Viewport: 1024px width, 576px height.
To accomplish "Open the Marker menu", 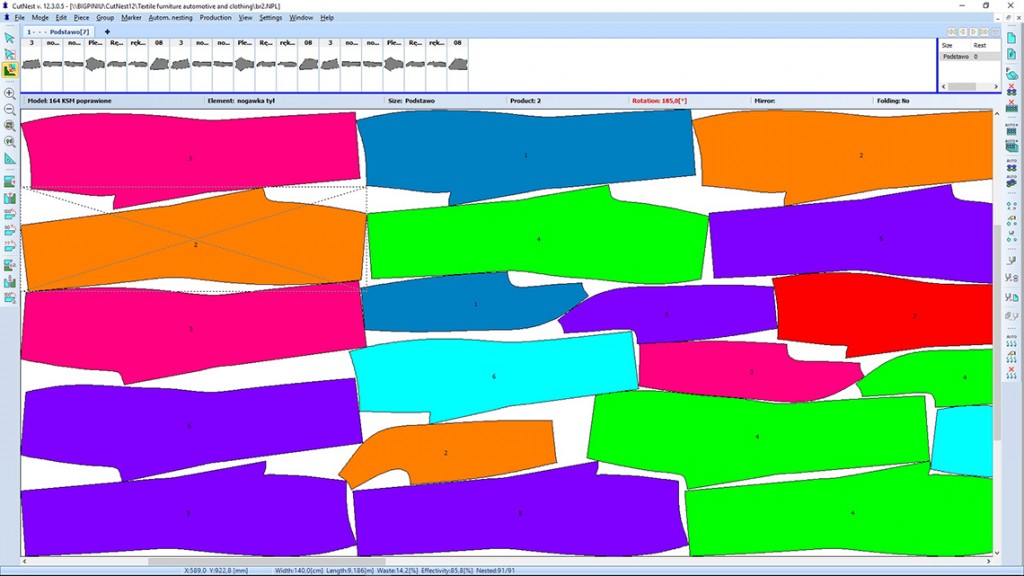I will (x=131, y=18).
